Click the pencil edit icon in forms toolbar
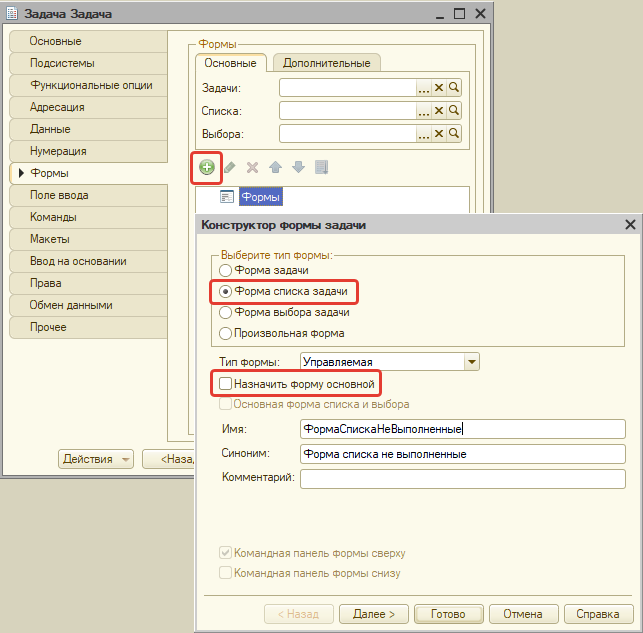 [x=229, y=167]
